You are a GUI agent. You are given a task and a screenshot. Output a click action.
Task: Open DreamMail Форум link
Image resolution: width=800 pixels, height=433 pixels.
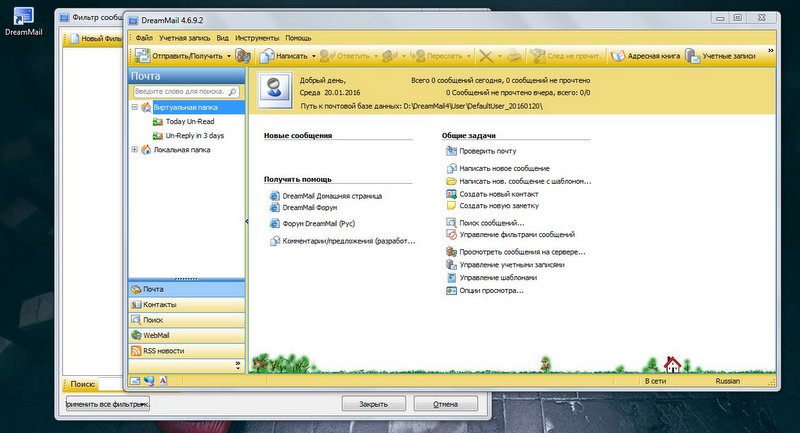click(310, 208)
